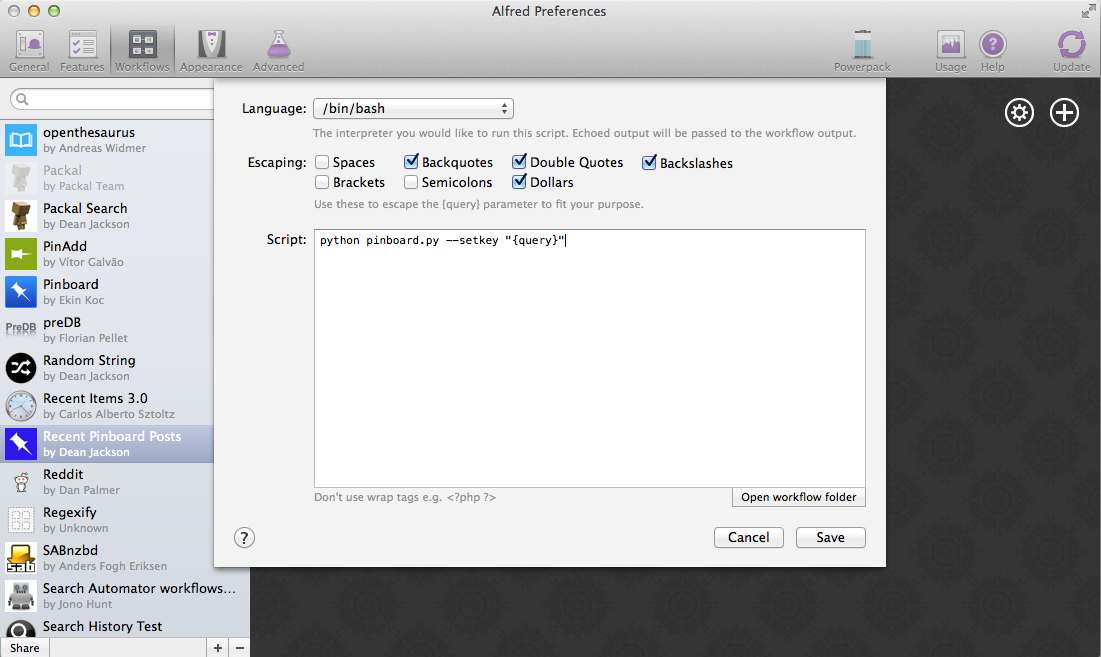The image size is (1101, 657).
Task: Select the SABnzbd workflow icon
Action: (21, 557)
